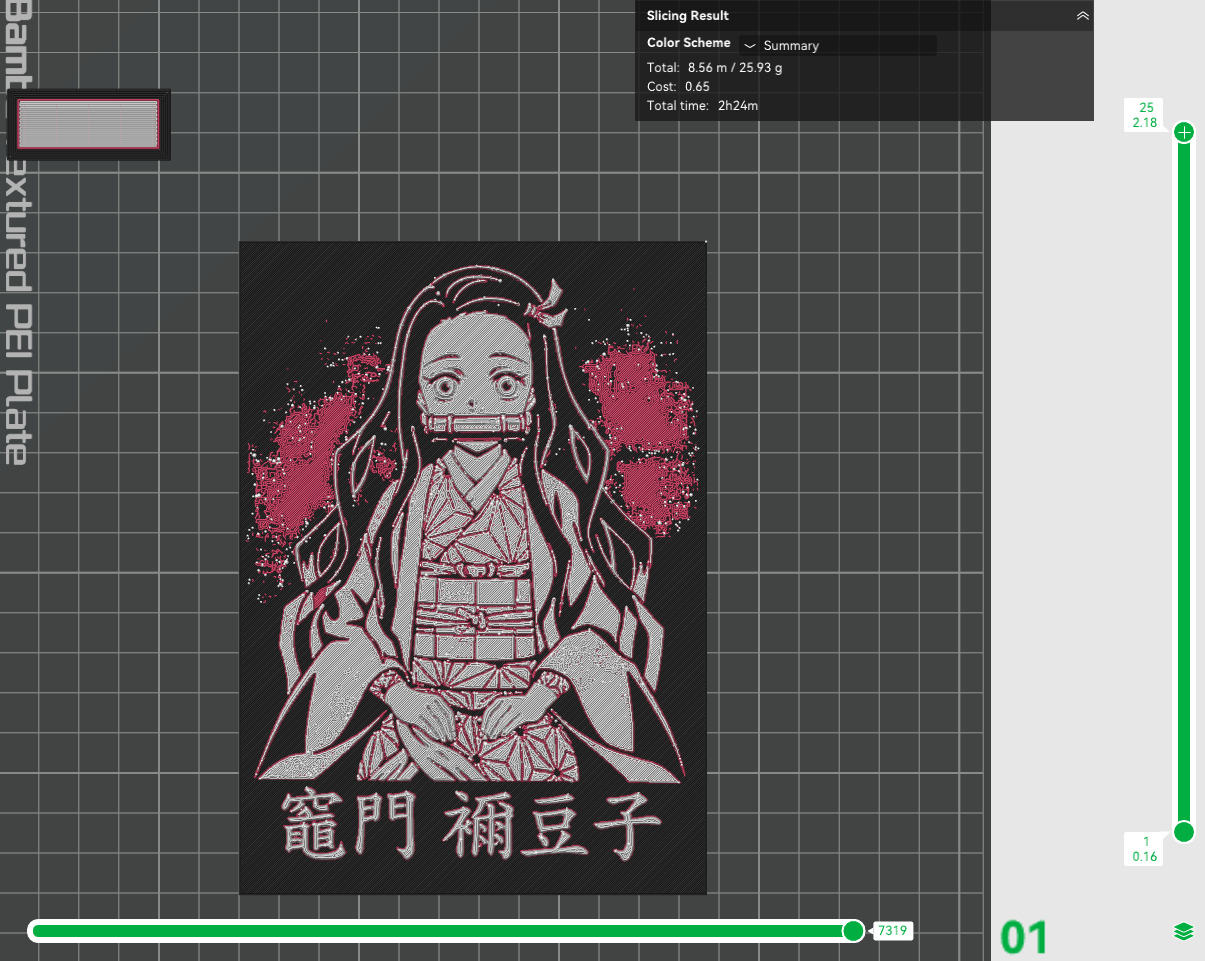Image resolution: width=1205 pixels, height=961 pixels.
Task: Collapse the Slicing Result panel
Action: (1082, 16)
